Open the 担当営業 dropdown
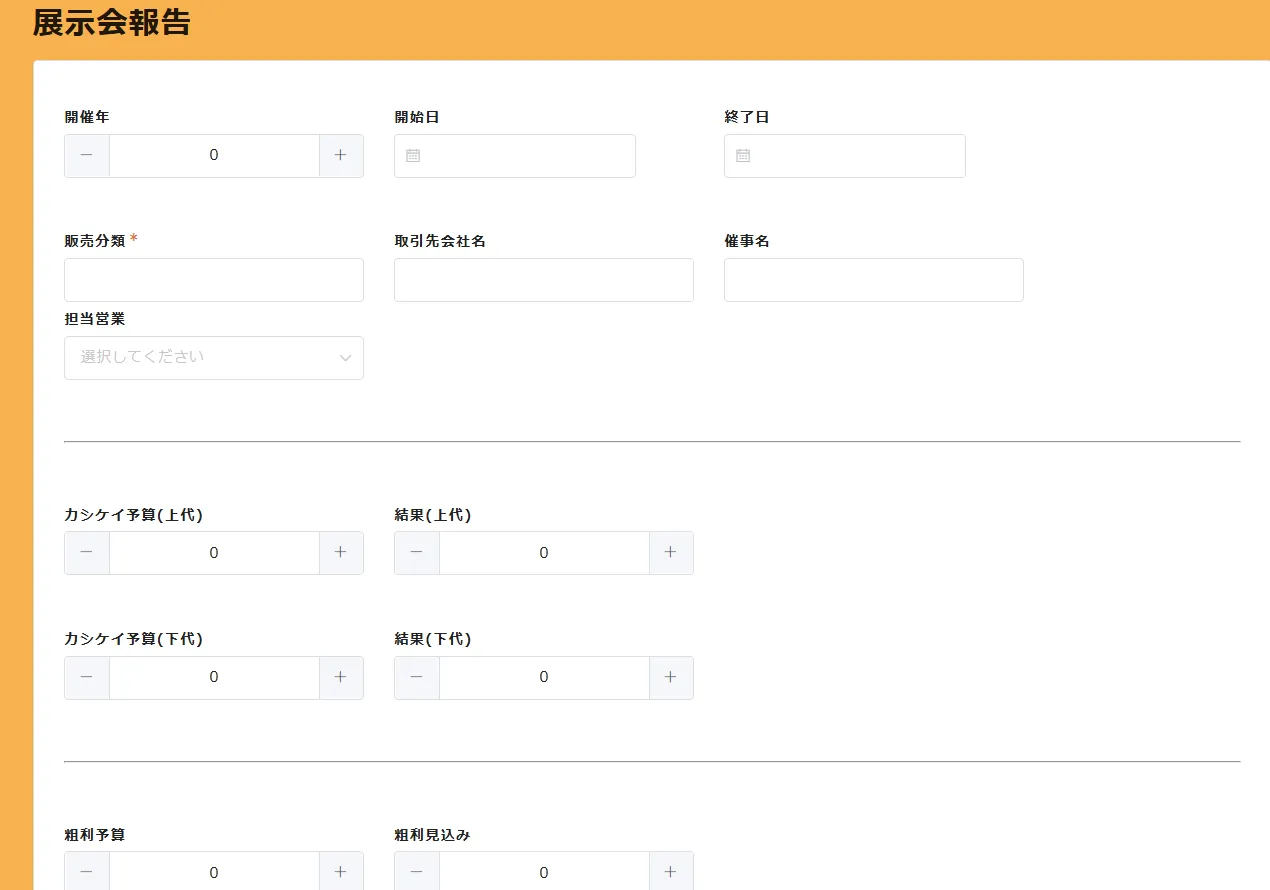Screen dimensions: 1270x890 point(200,358)
